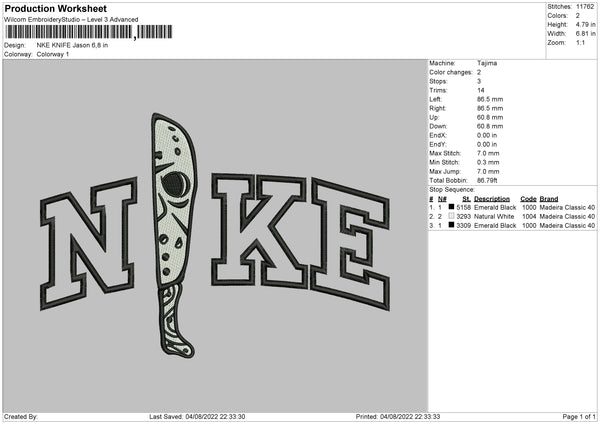Click 'Wilcom EmbroideryStudio – Level 3 Advanced' text
The image size is (600, 424).
pyautogui.click(x=71, y=20)
